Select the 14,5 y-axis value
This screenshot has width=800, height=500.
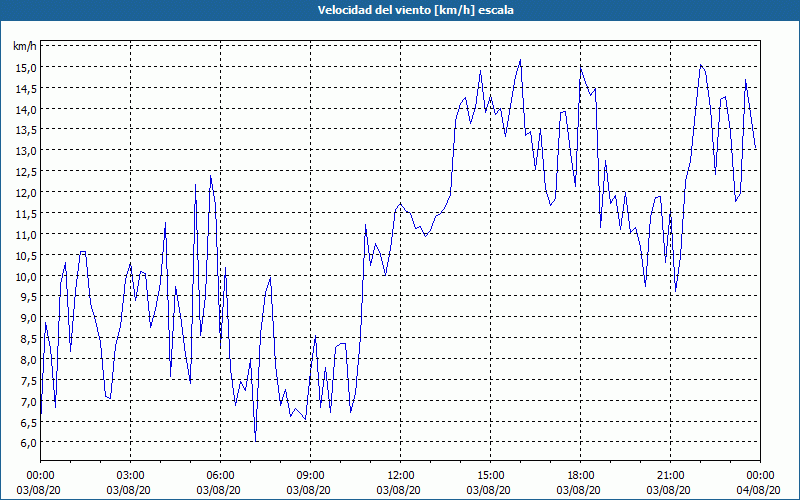tap(25, 88)
